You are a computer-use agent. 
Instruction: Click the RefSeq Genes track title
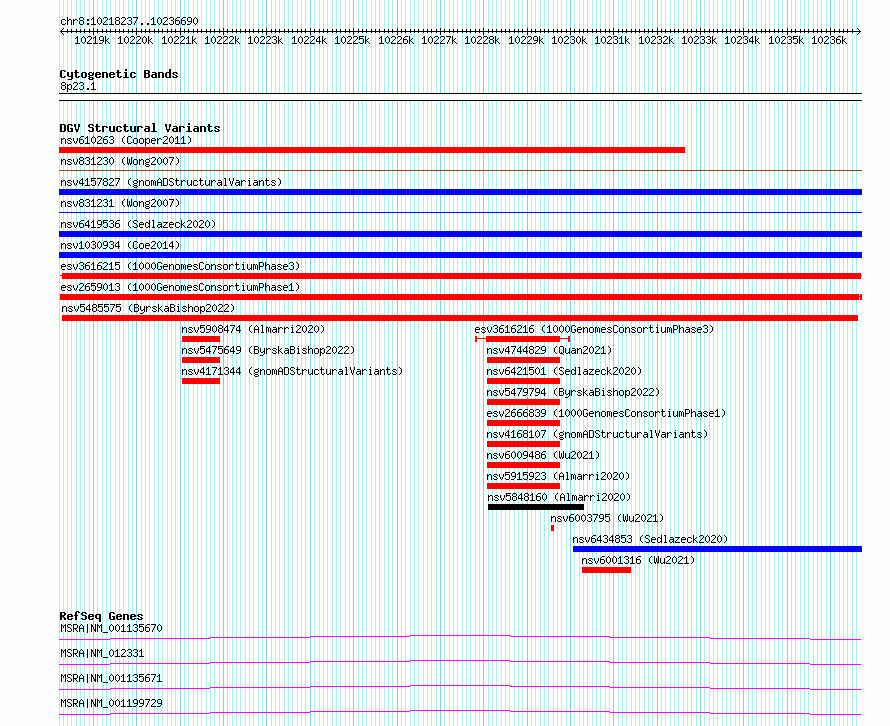coord(101,616)
